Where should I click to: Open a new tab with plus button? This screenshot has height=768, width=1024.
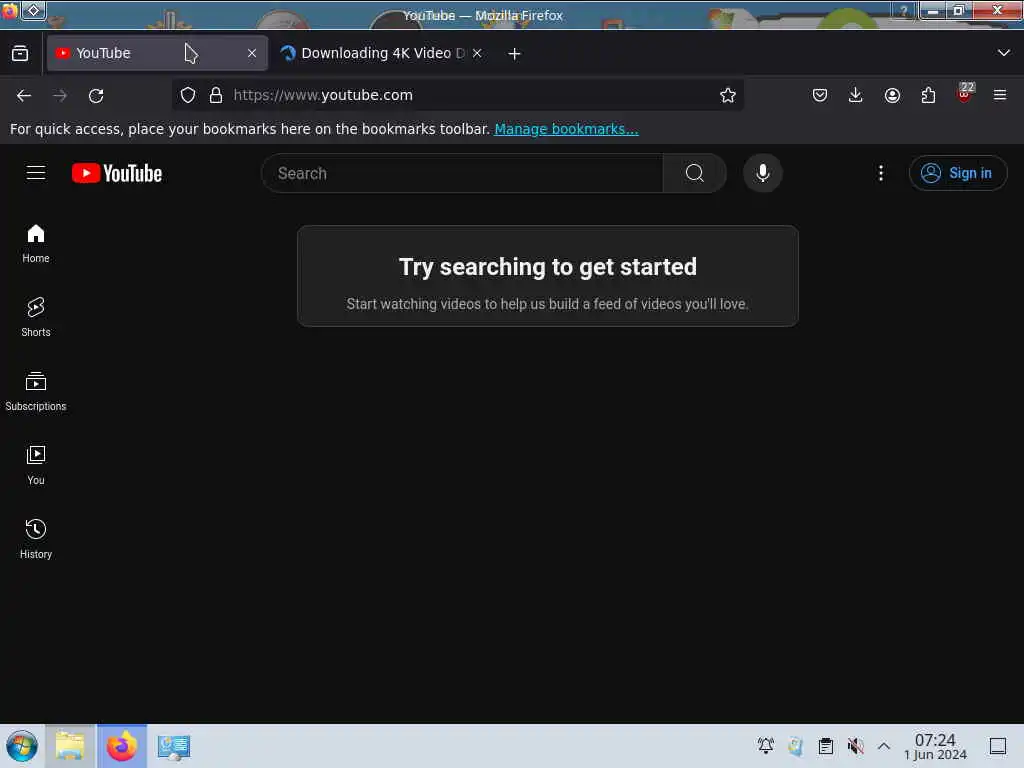click(515, 54)
